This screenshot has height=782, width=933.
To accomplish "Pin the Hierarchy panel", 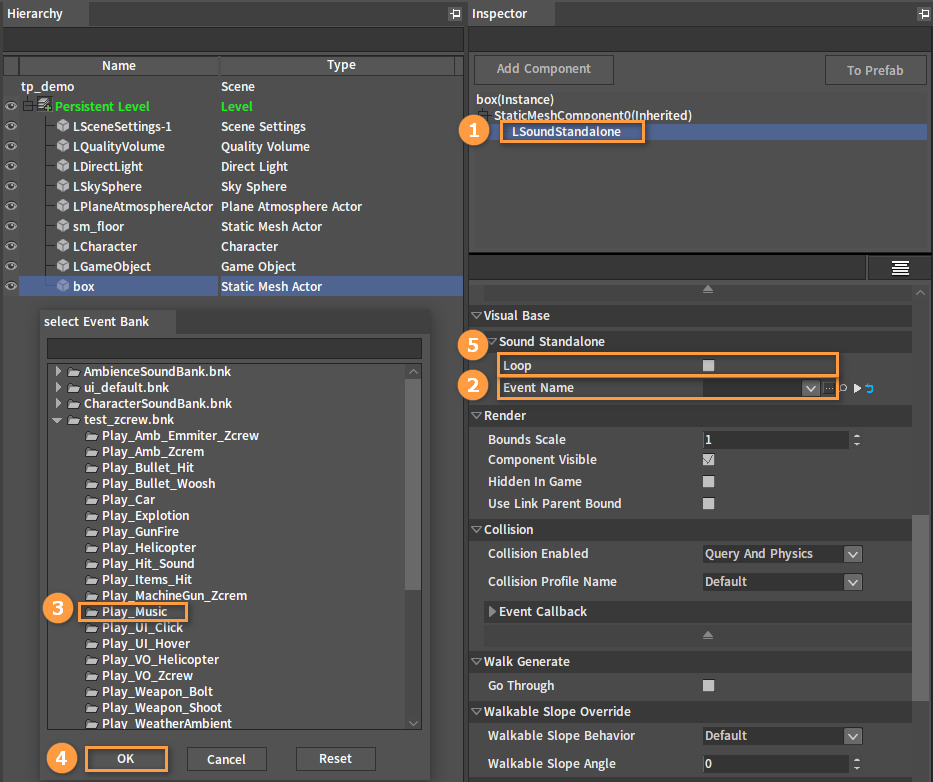I will 455,13.
